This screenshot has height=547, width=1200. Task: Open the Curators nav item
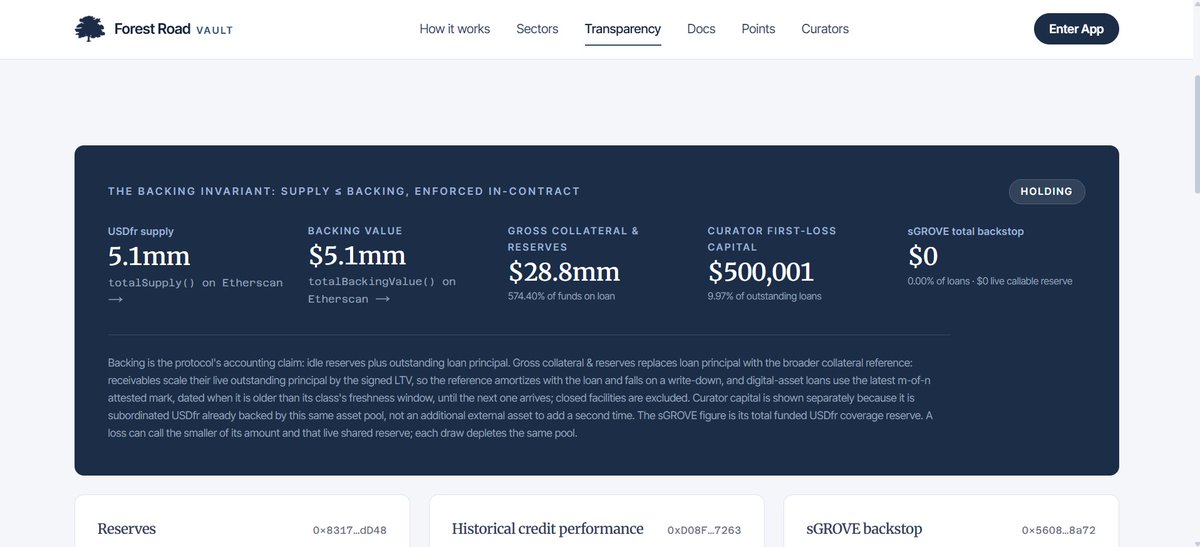[825, 29]
